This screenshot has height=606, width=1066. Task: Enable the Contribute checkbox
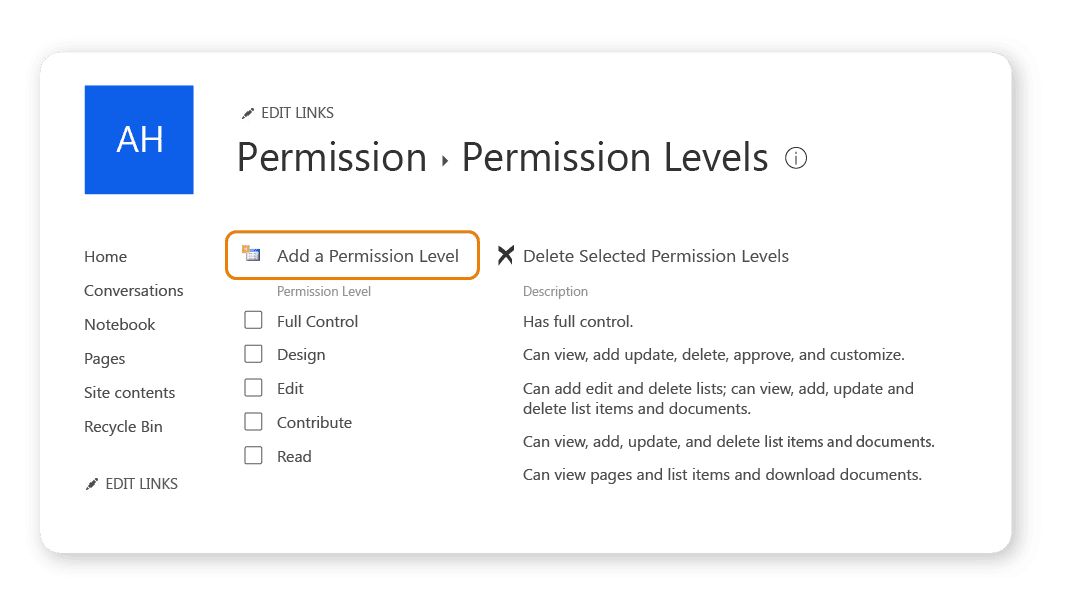tap(253, 422)
